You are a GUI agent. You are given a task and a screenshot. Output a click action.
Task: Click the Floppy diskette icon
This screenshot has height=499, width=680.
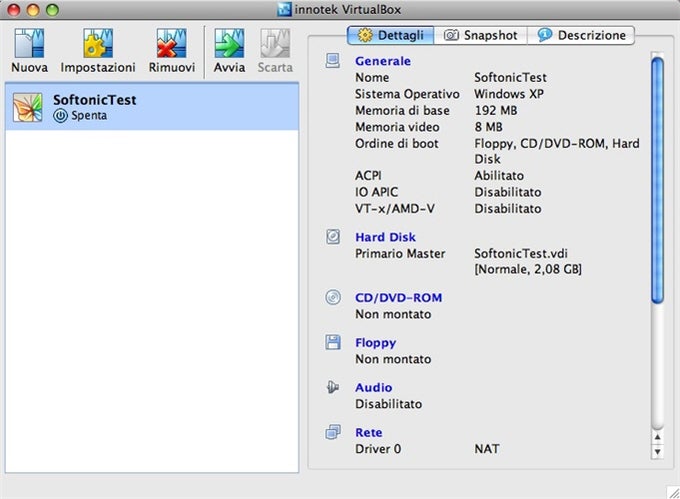tap(333, 342)
